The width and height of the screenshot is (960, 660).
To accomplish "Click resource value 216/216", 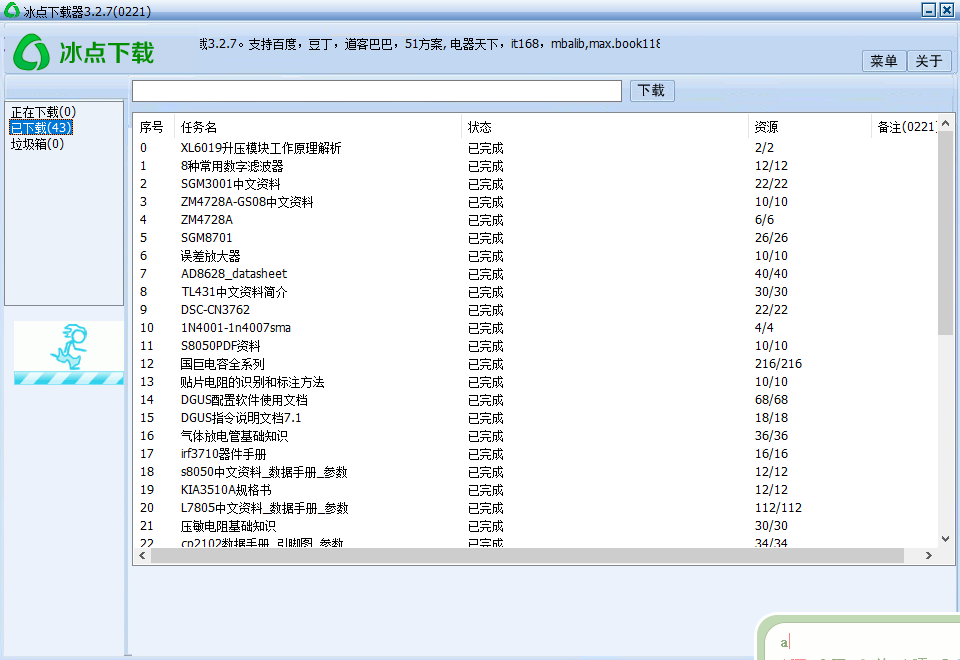I will (778, 364).
